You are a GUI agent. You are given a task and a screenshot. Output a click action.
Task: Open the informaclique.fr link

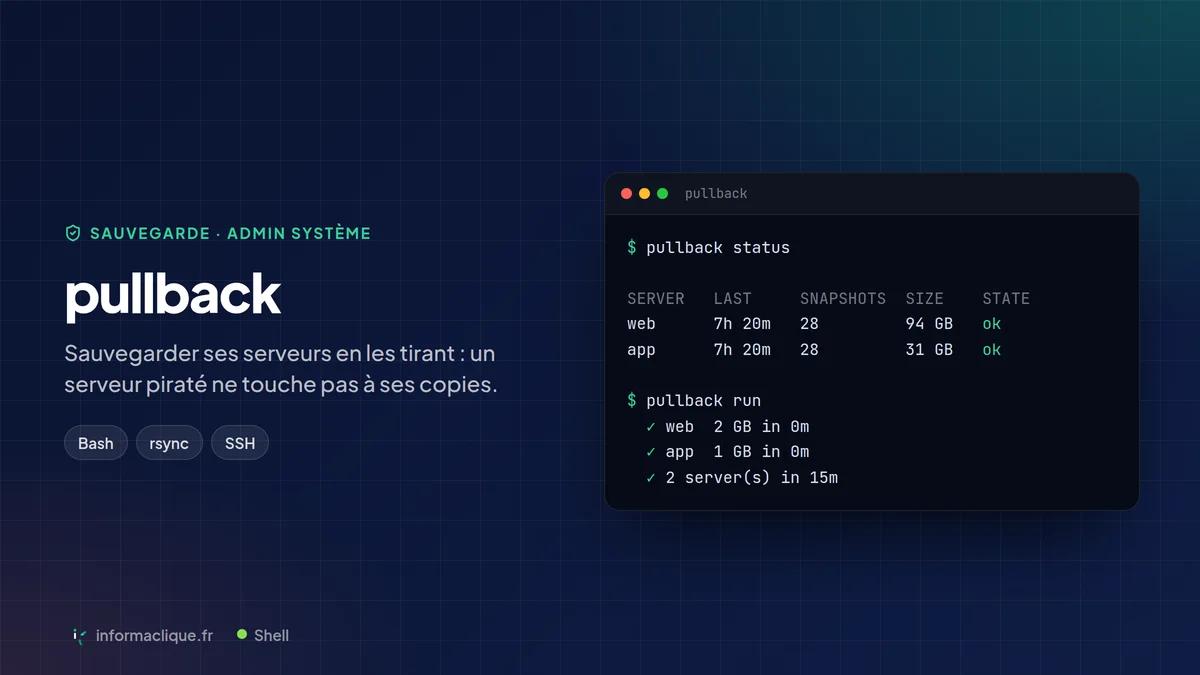tap(154, 635)
